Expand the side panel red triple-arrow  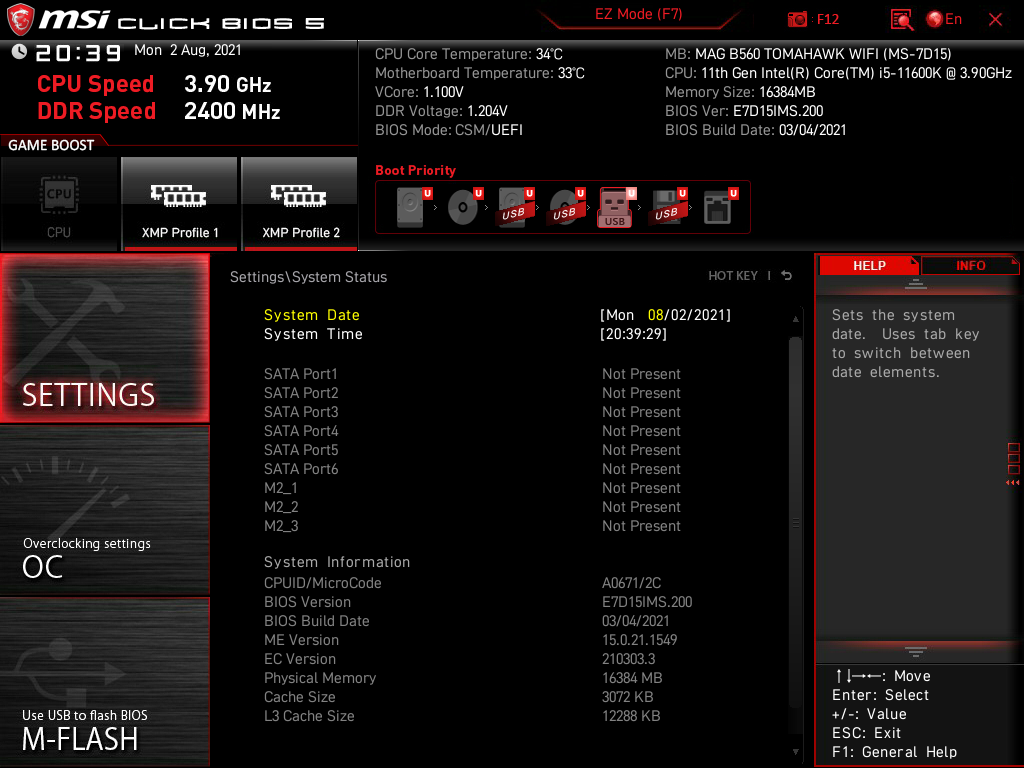click(1013, 483)
